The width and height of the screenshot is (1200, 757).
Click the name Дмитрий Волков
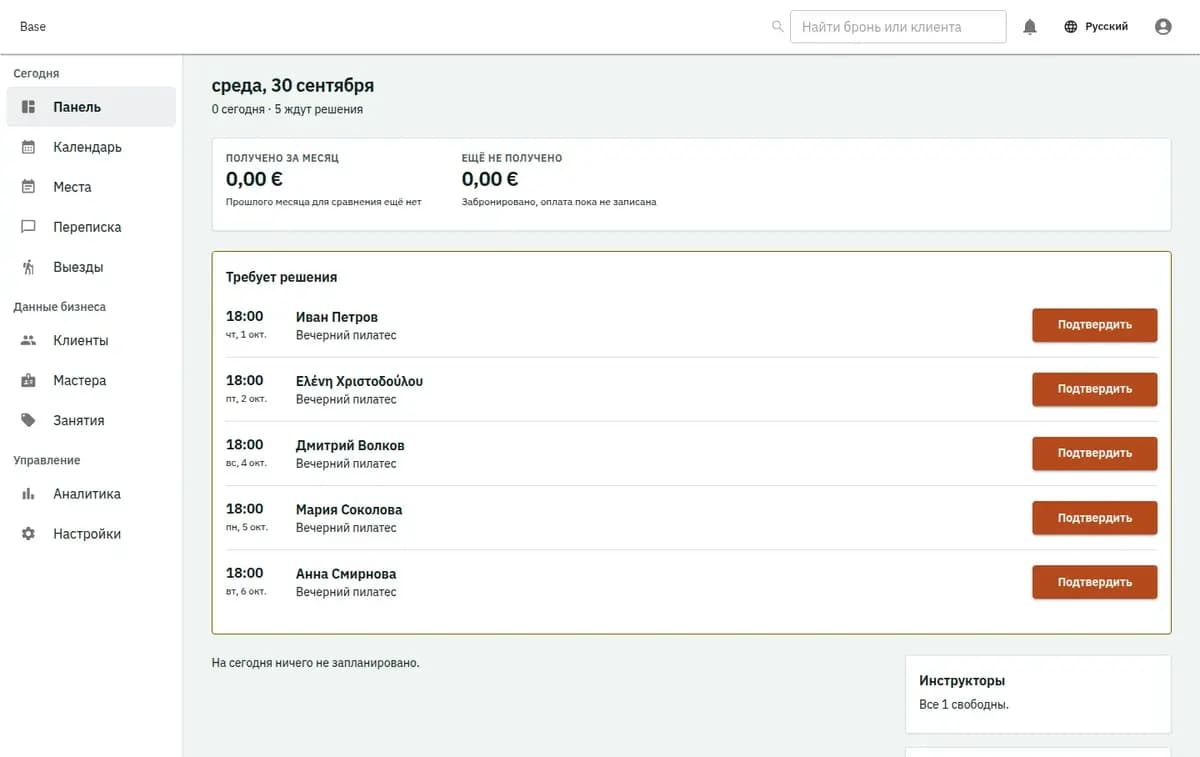[350, 445]
